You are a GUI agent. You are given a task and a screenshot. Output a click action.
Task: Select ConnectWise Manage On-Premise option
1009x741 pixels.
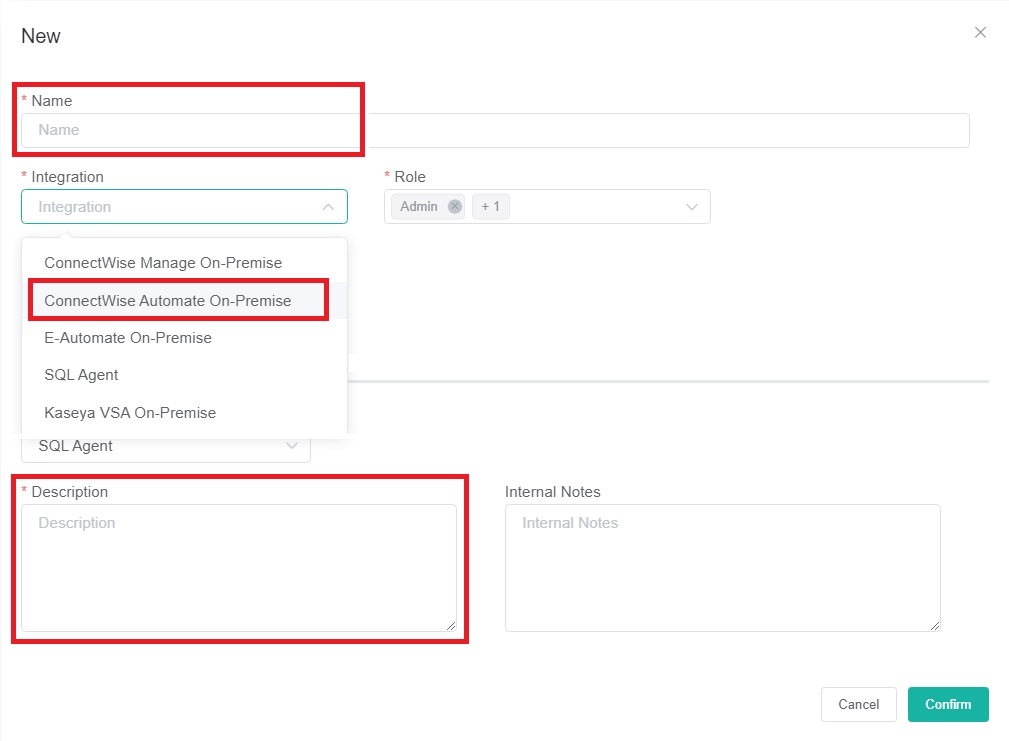163,263
